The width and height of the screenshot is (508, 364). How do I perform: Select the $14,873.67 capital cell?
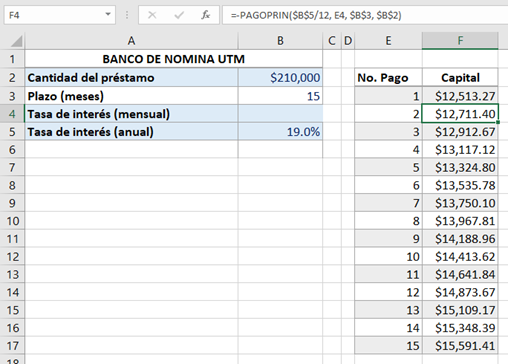[x=460, y=292]
